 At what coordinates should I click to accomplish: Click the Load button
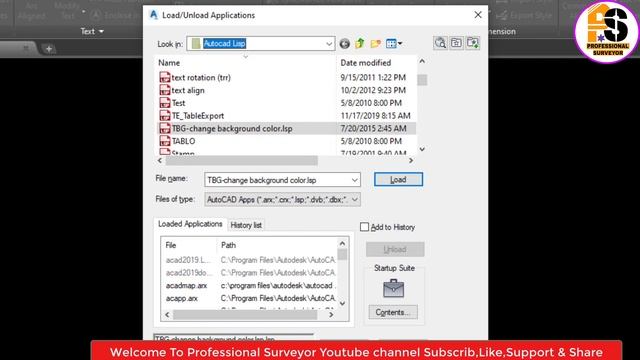pyautogui.click(x=398, y=180)
